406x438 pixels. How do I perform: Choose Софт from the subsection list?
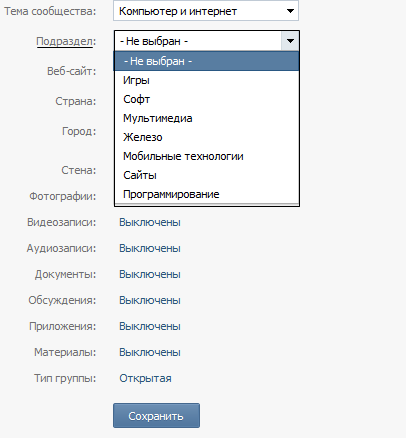[207, 99]
